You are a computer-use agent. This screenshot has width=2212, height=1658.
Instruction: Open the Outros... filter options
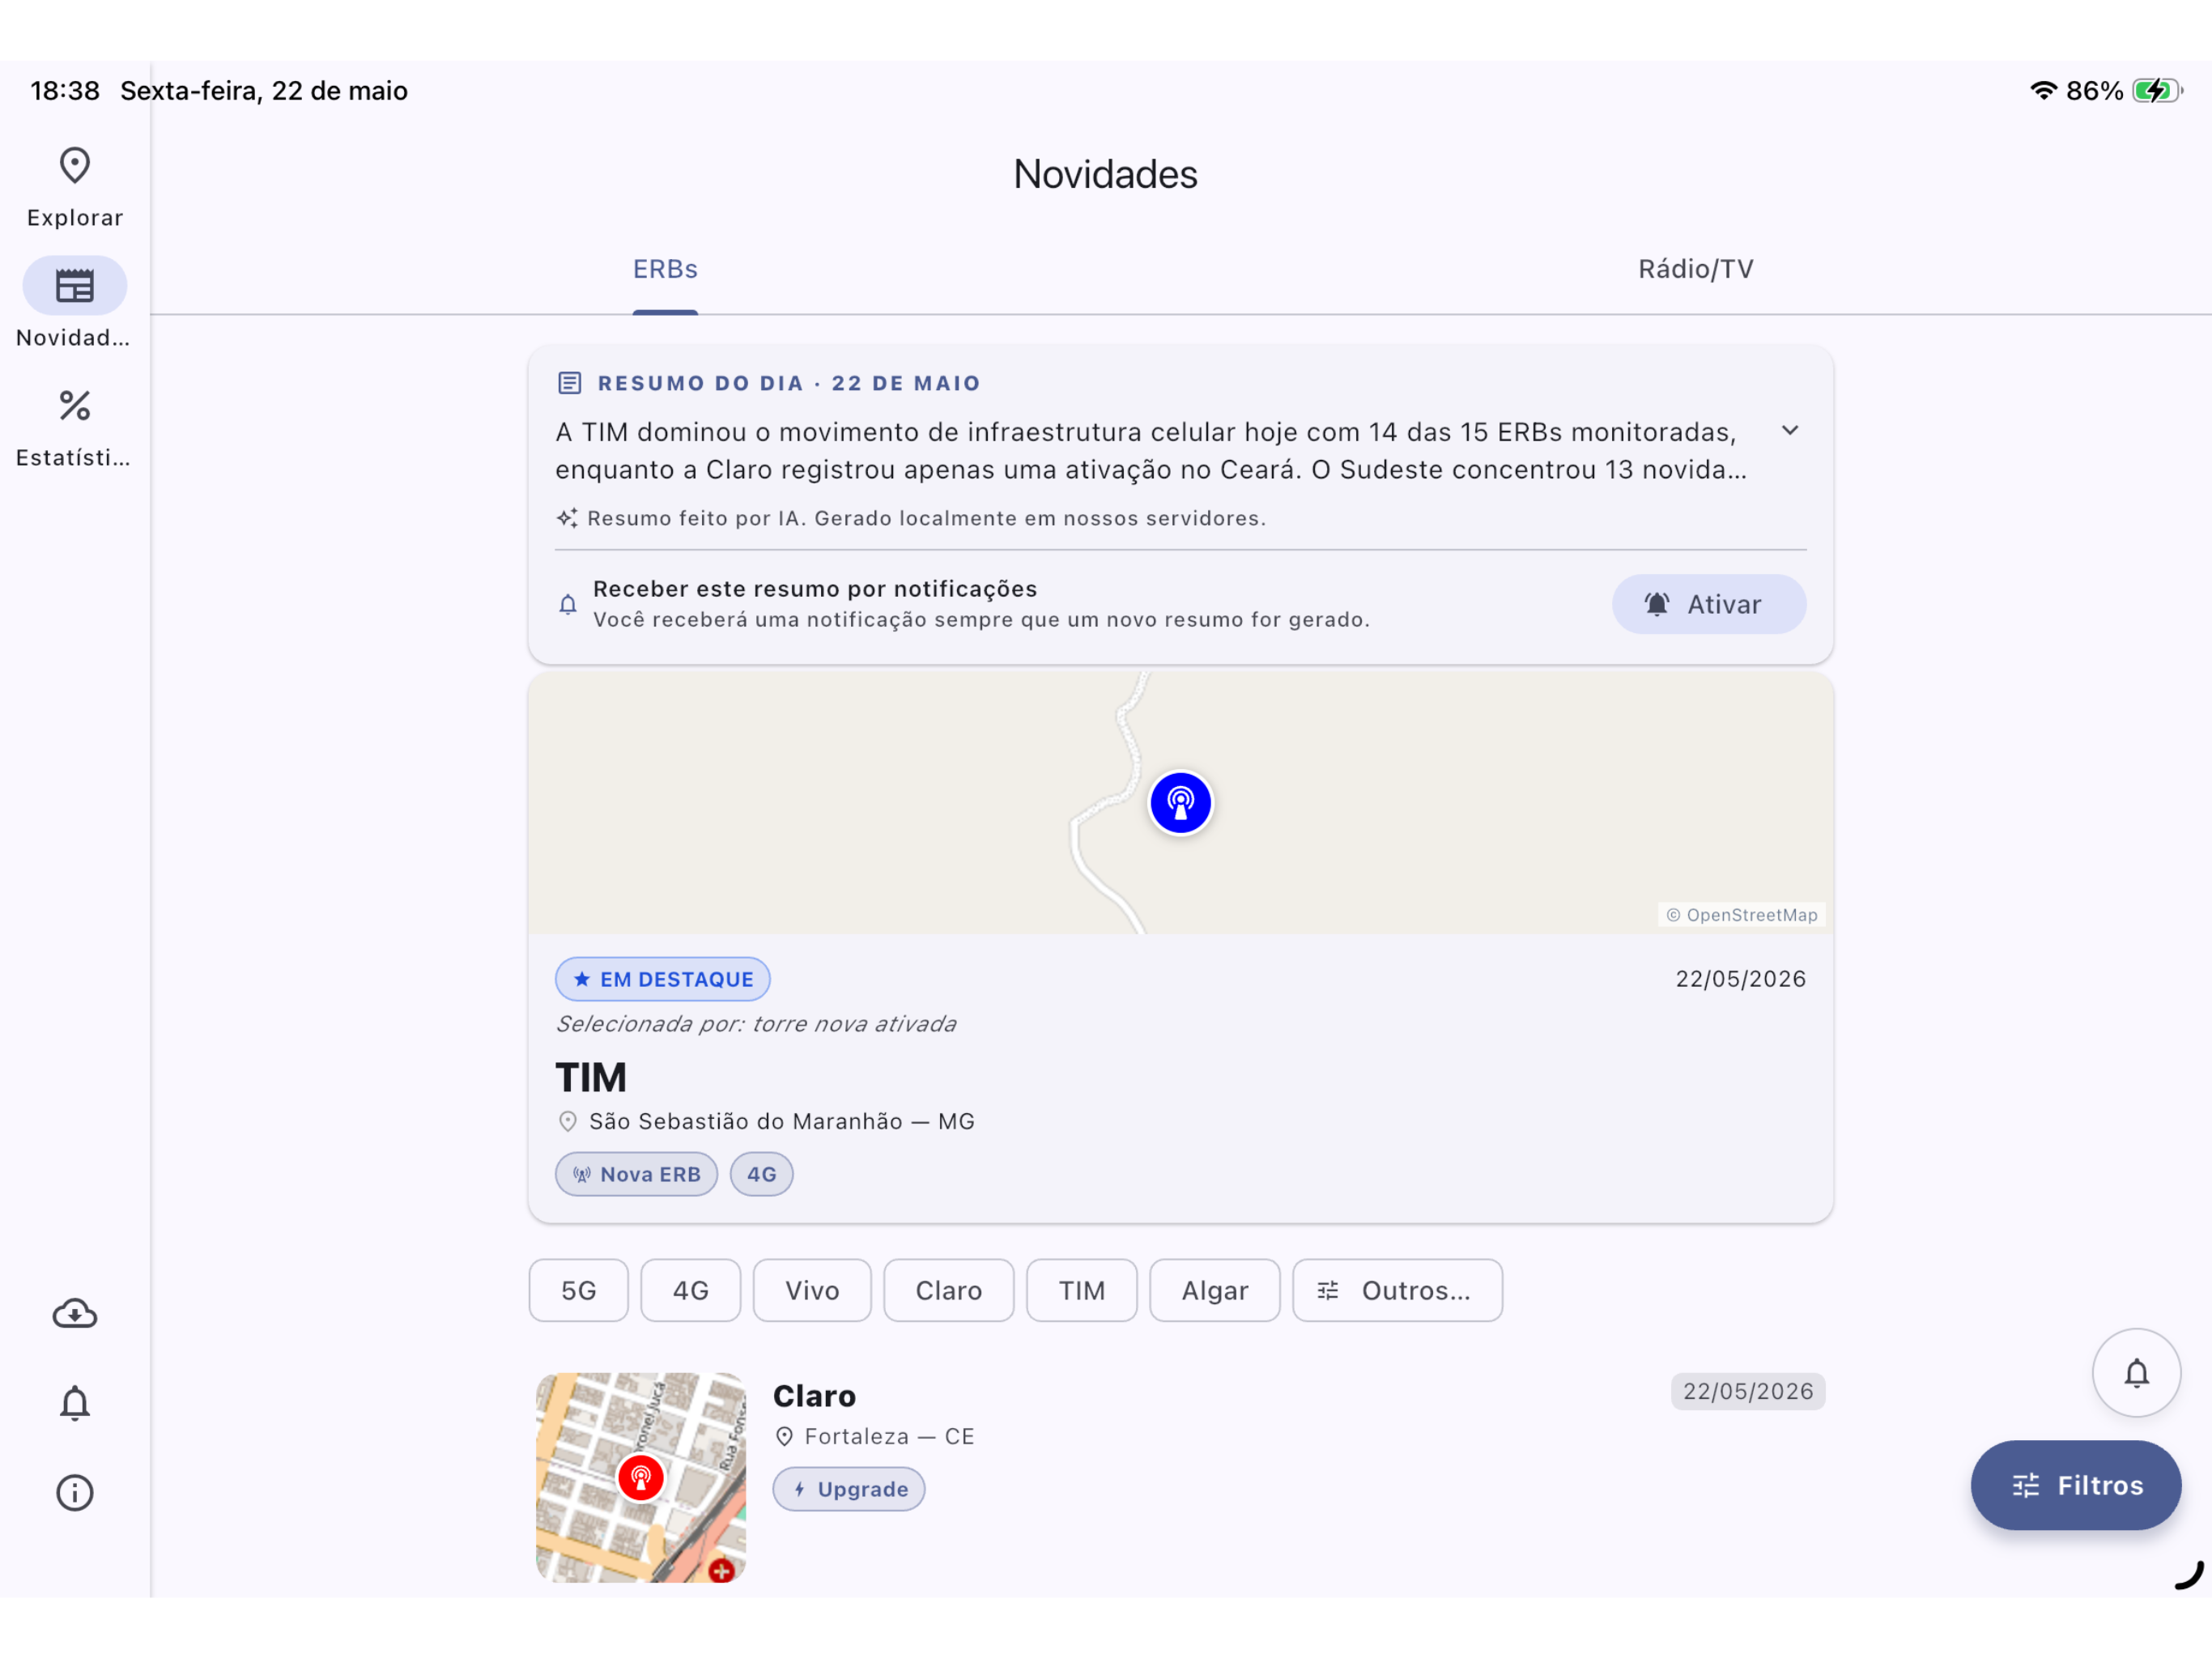tap(1397, 1290)
